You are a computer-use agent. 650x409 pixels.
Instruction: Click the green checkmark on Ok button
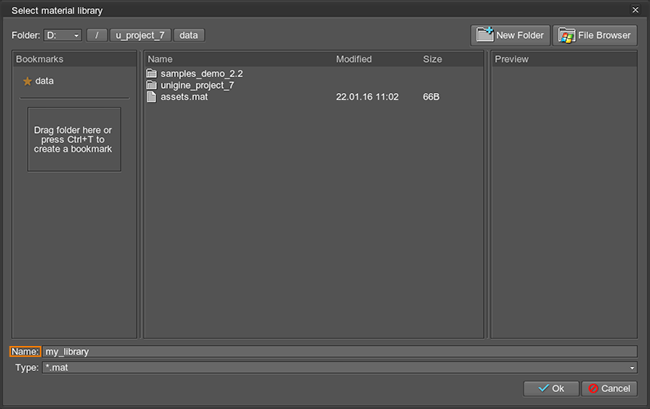pos(543,388)
